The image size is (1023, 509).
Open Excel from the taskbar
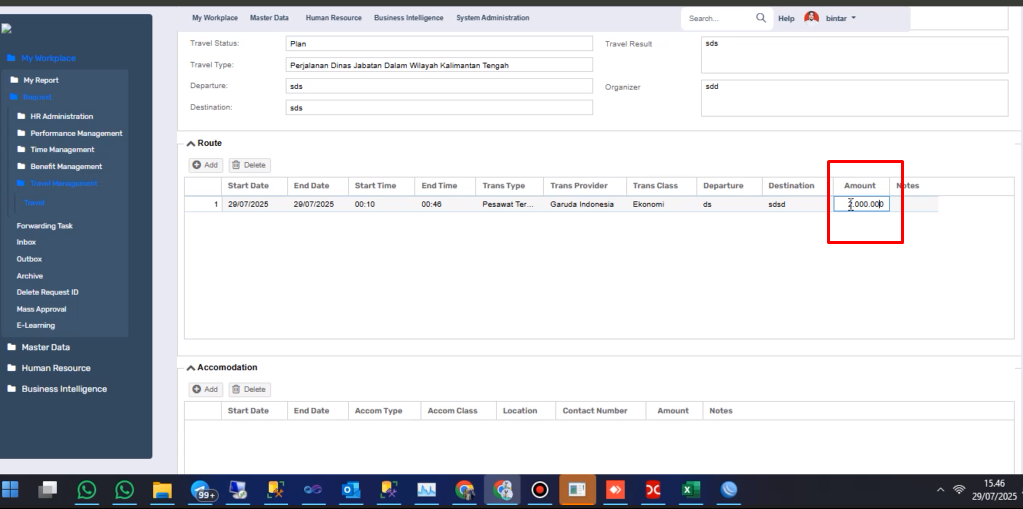690,489
